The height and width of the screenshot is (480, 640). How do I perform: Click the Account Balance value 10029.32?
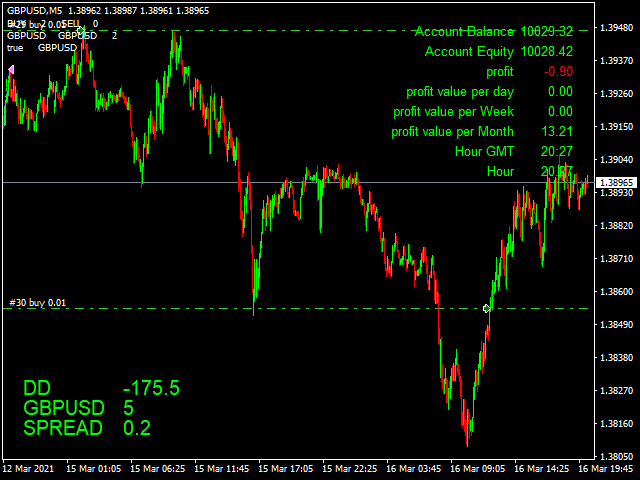tap(547, 31)
